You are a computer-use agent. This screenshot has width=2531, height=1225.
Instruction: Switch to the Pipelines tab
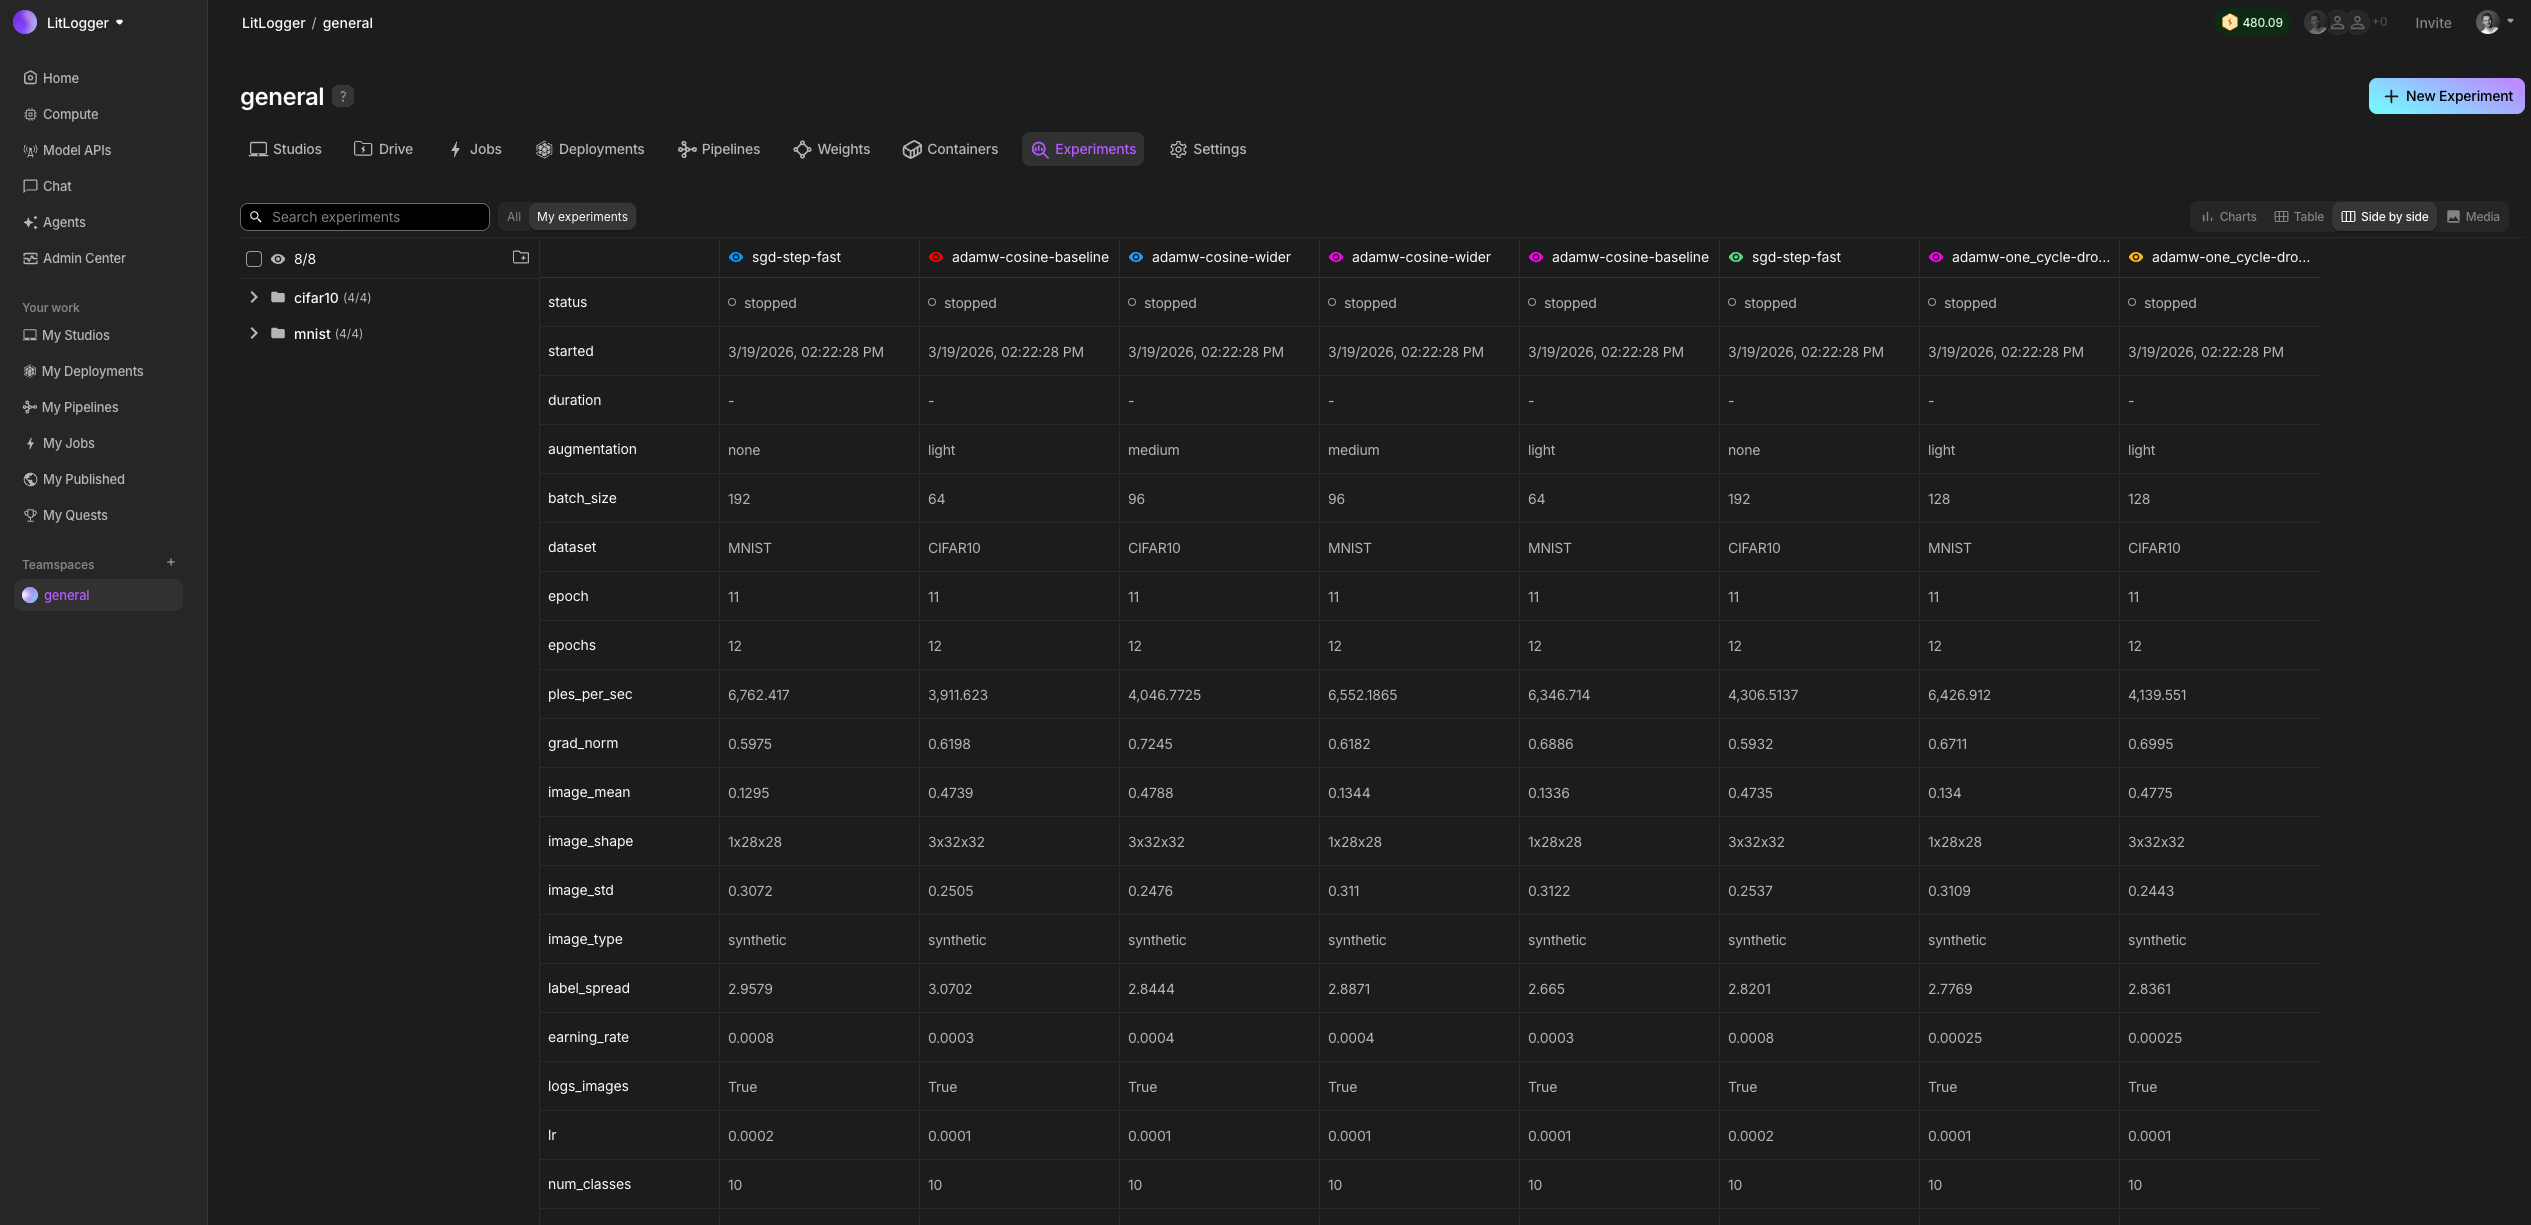coord(719,149)
